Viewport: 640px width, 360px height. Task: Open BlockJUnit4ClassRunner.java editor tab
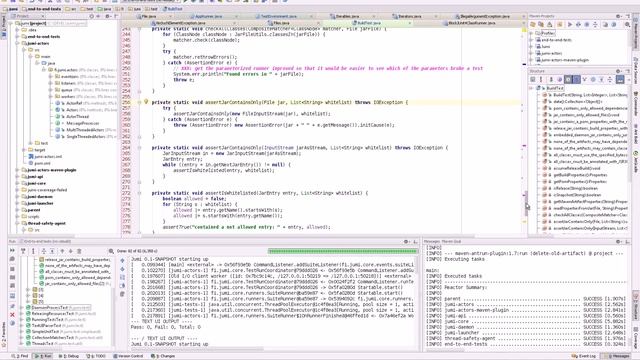pos(471,23)
